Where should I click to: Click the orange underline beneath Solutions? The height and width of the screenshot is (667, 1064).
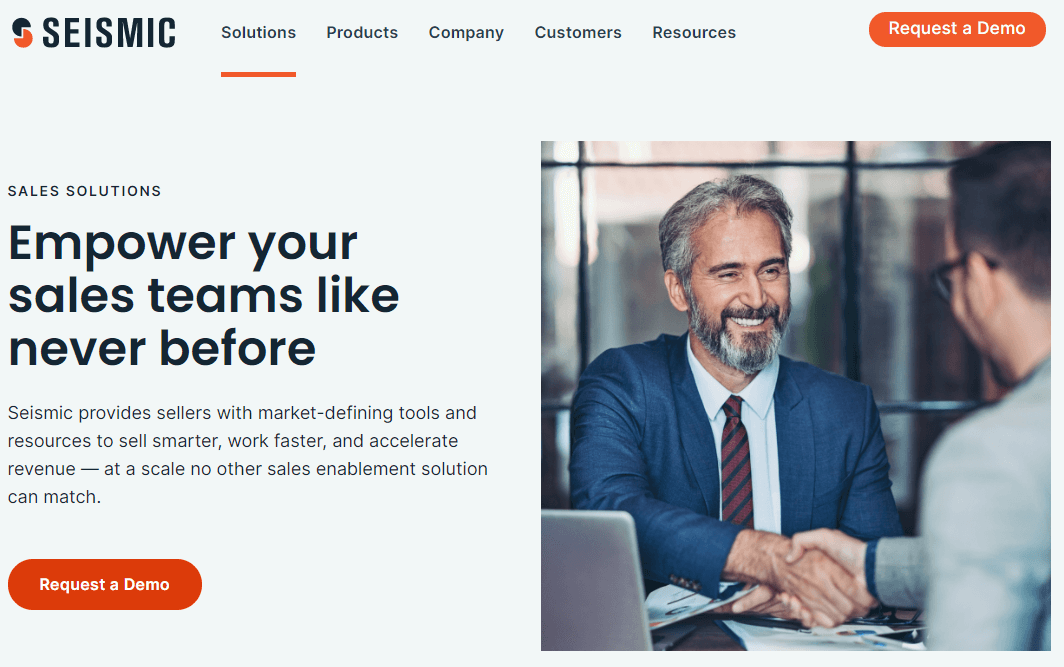point(259,74)
